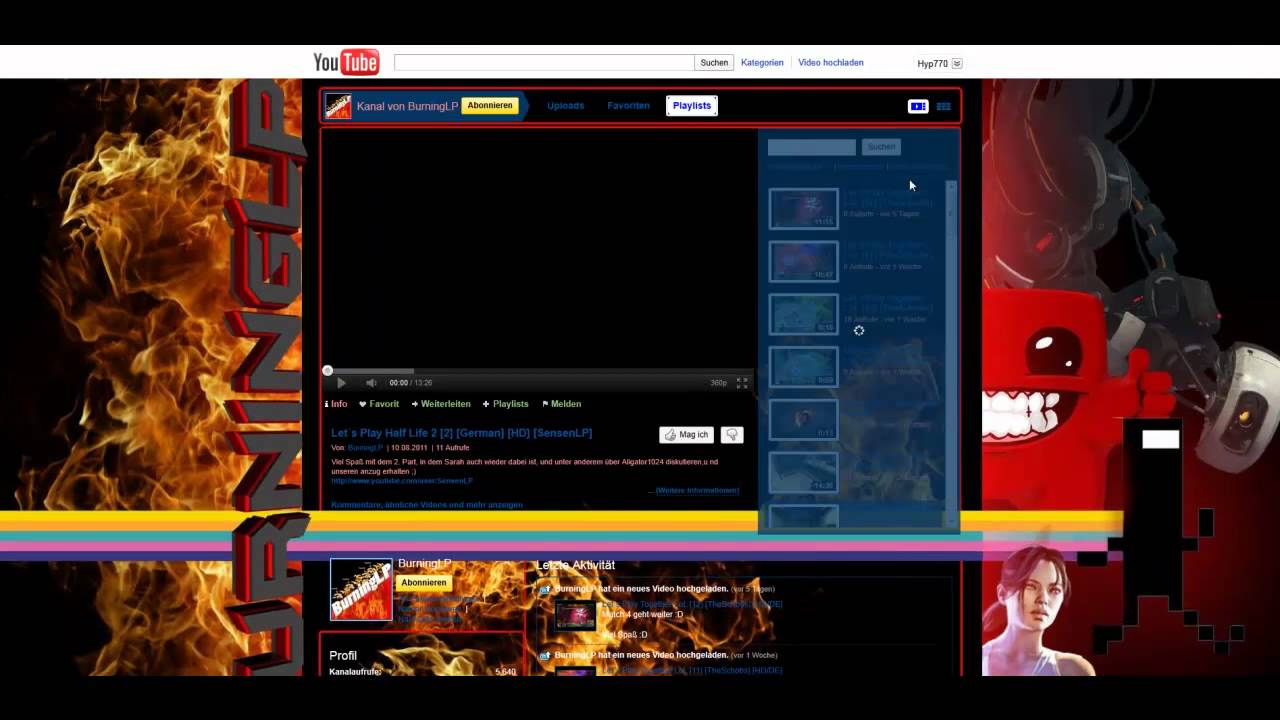Switch to the Uploads tab
The width and height of the screenshot is (1280, 720).
tap(566, 106)
